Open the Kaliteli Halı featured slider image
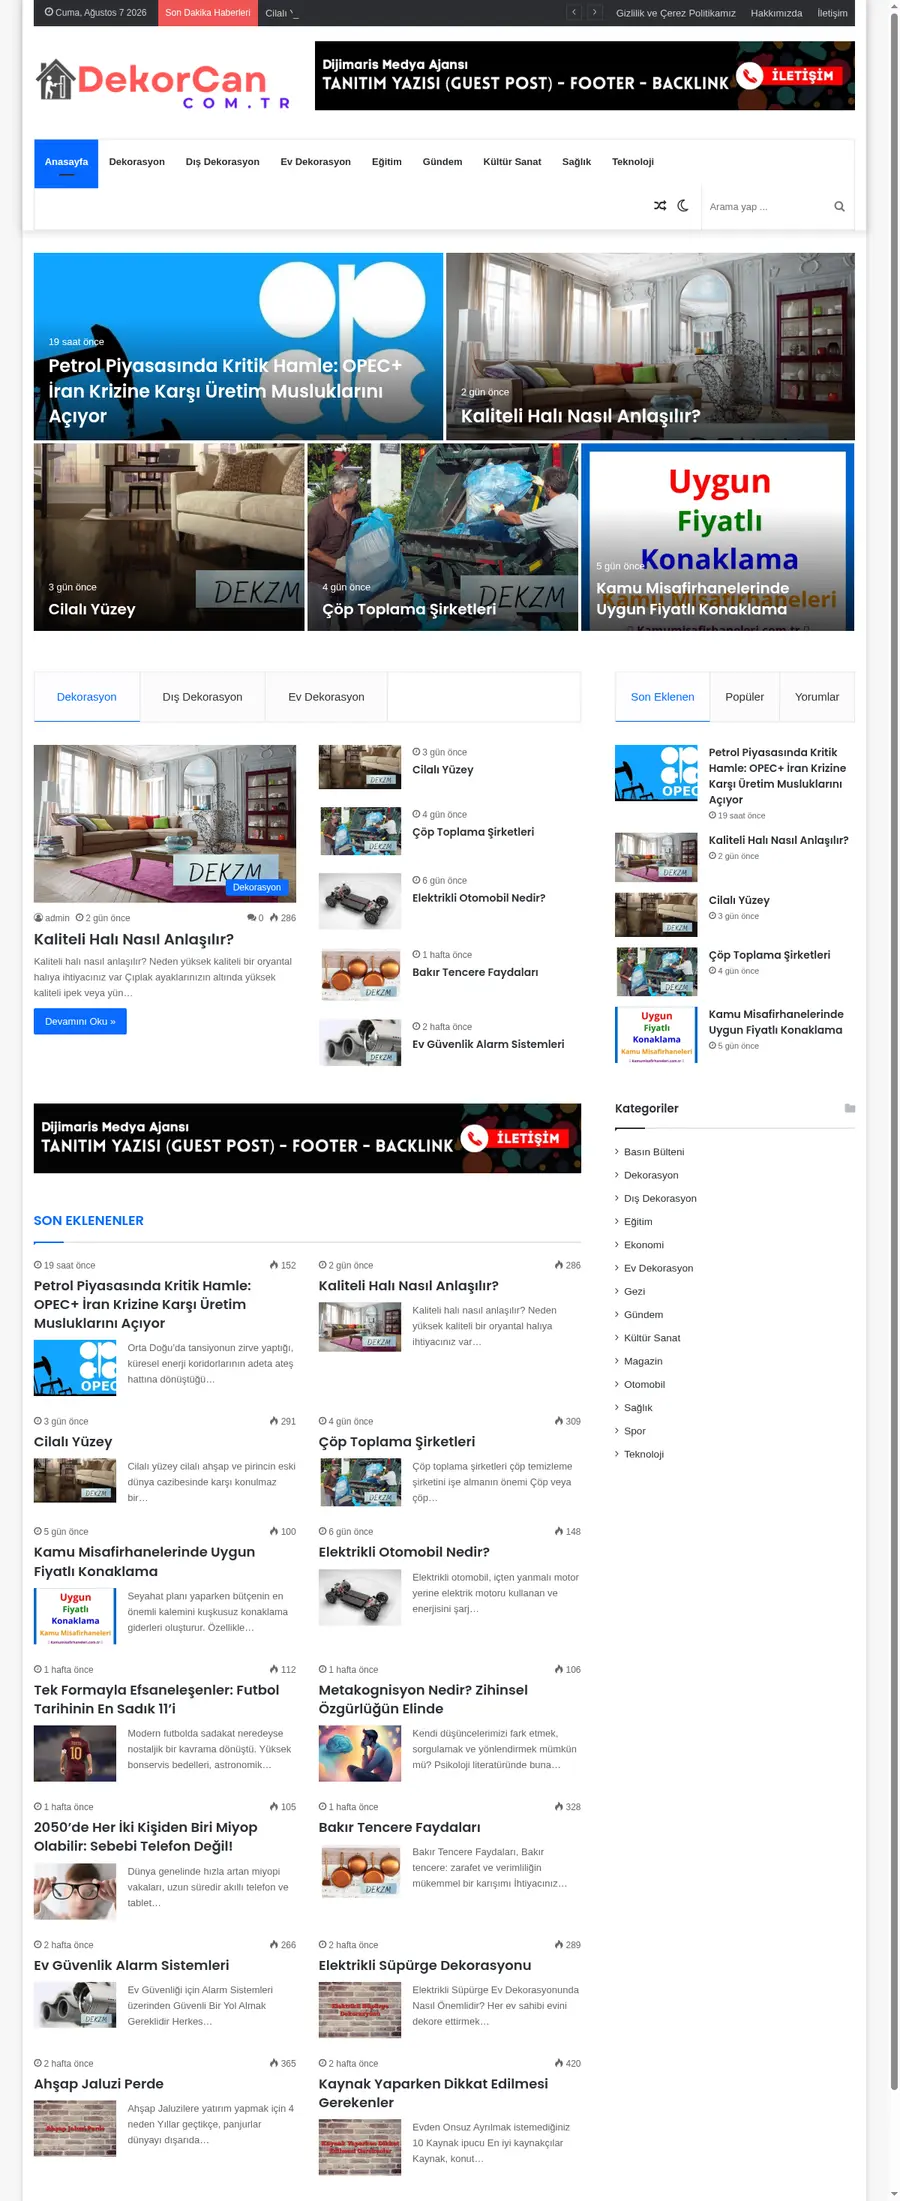Viewport: 900px width, 2201px height. (650, 346)
